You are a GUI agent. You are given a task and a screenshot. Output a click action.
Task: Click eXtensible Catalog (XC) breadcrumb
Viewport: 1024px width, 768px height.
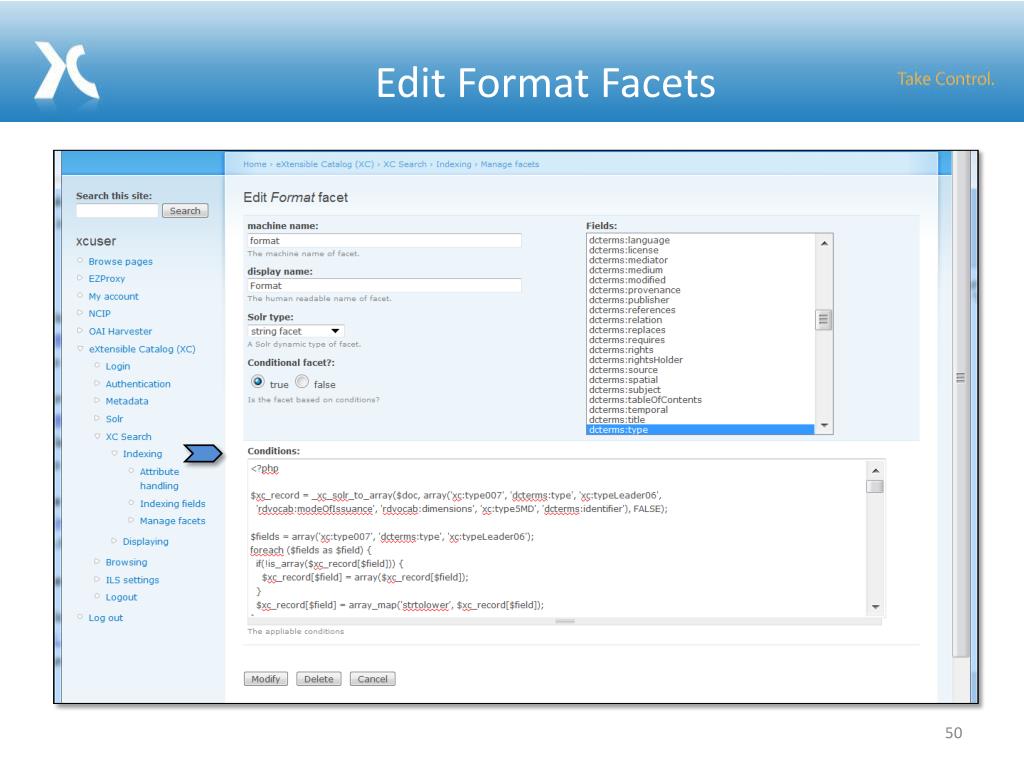pos(325,164)
